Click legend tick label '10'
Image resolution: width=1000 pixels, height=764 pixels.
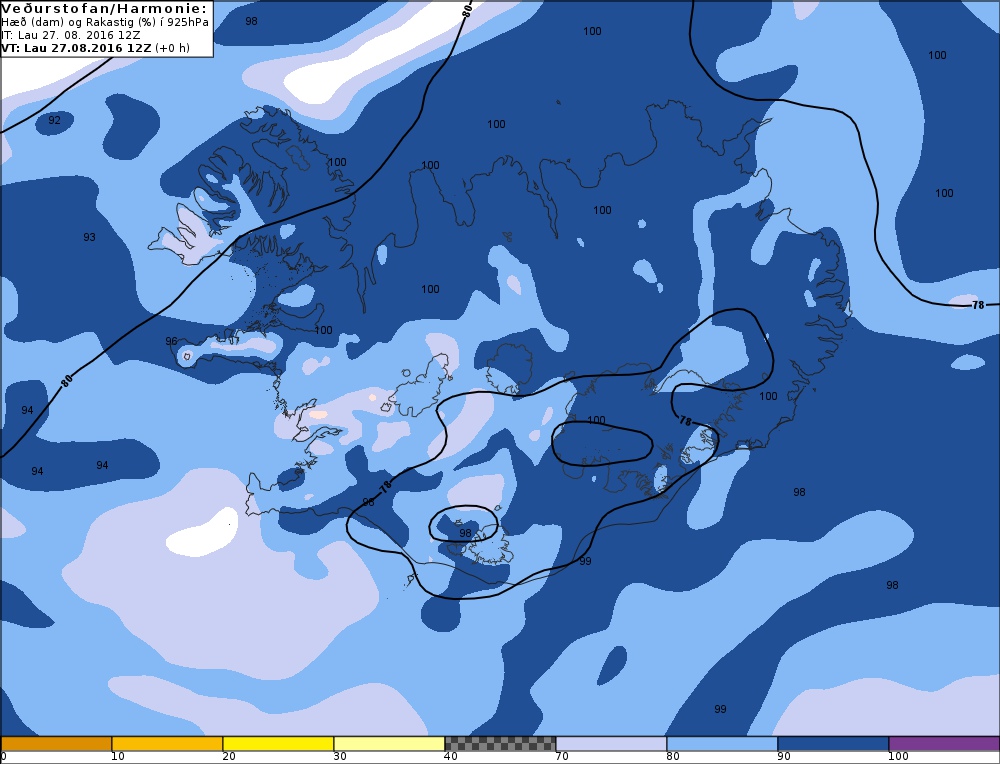tap(117, 757)
